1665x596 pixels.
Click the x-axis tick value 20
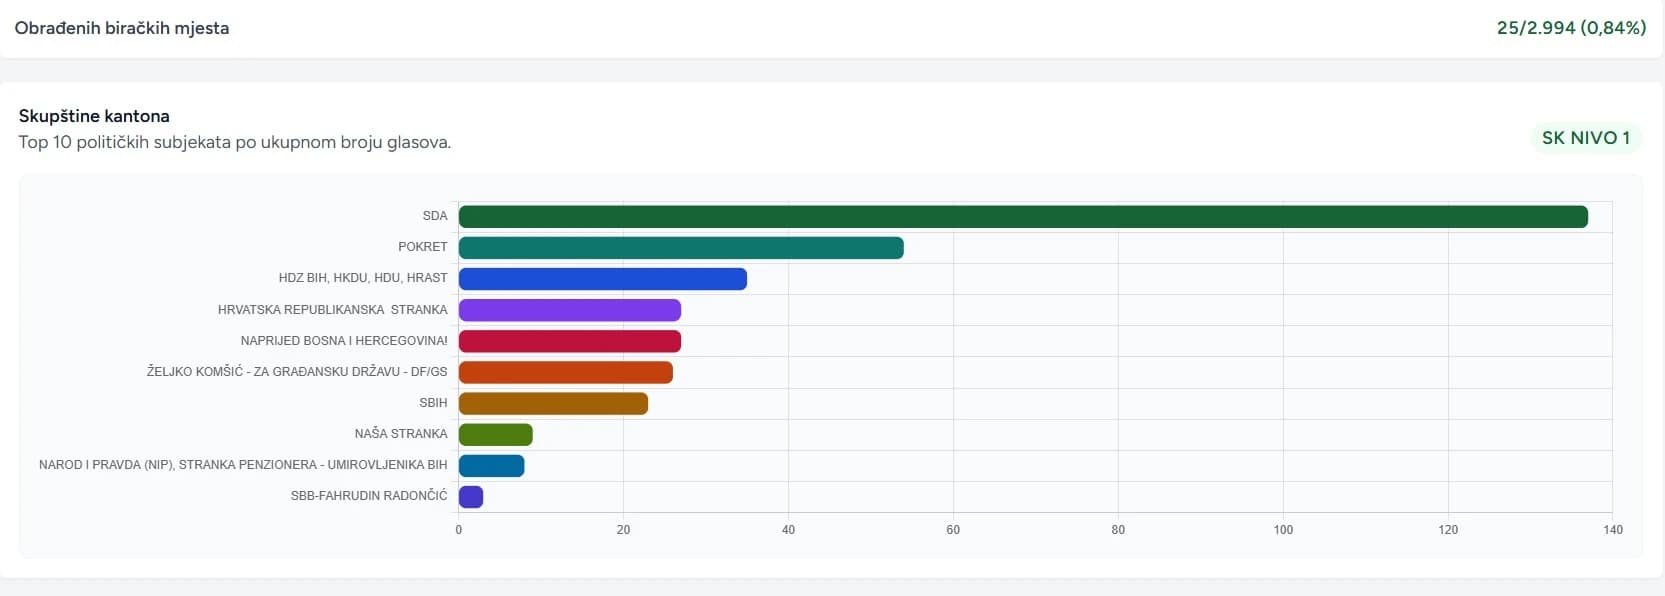click(624, 530)
